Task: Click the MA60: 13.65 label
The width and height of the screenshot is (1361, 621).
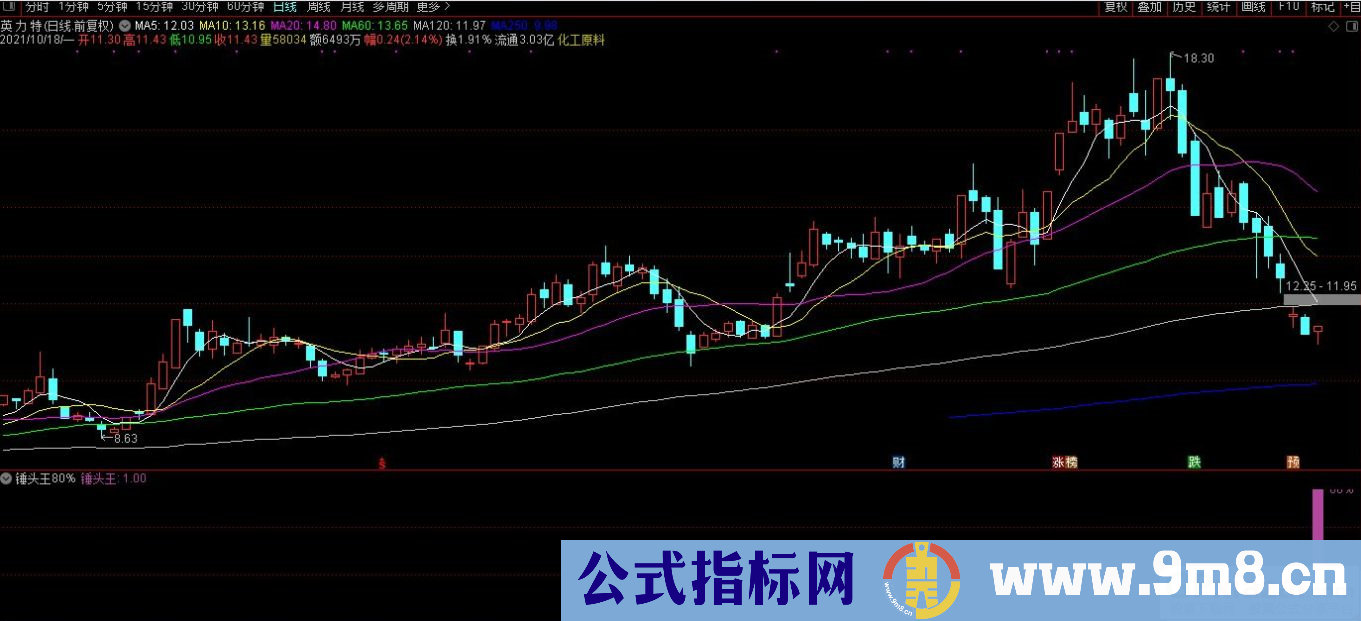Action: click(x=375, y=25)
